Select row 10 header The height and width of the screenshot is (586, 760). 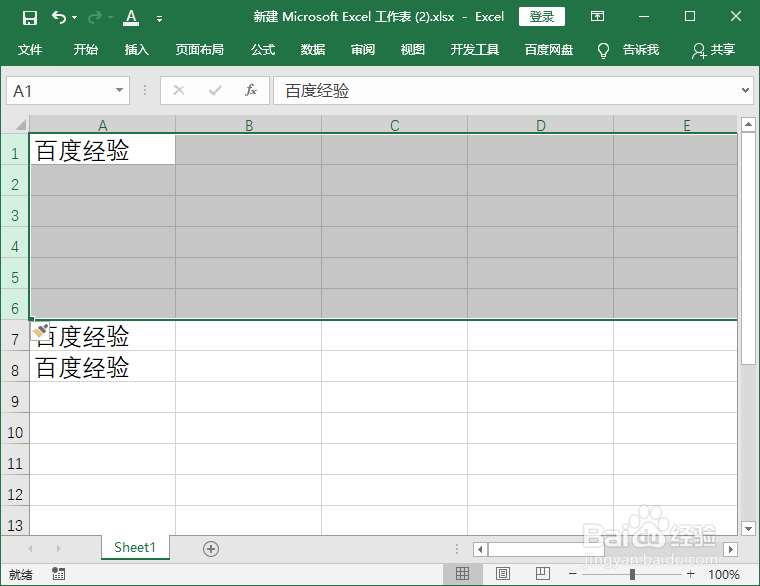(x=15, y=428)
